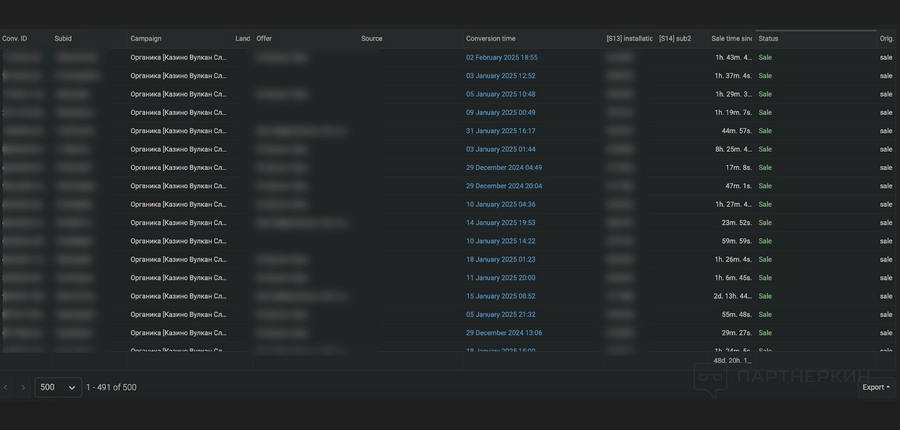Image resolution: width=900 pixels, height=430 pixels.
Task: Sort by the Subid column header
Action: pos(63,38)
